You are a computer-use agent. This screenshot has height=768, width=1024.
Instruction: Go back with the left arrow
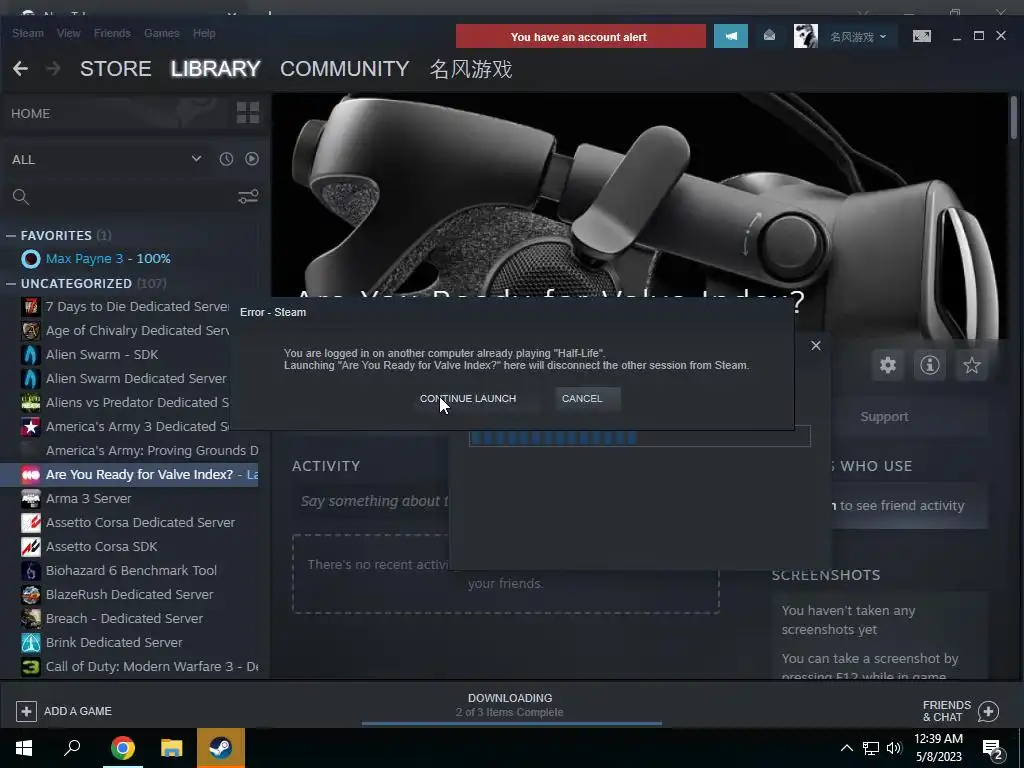click(x=20, y=69)
